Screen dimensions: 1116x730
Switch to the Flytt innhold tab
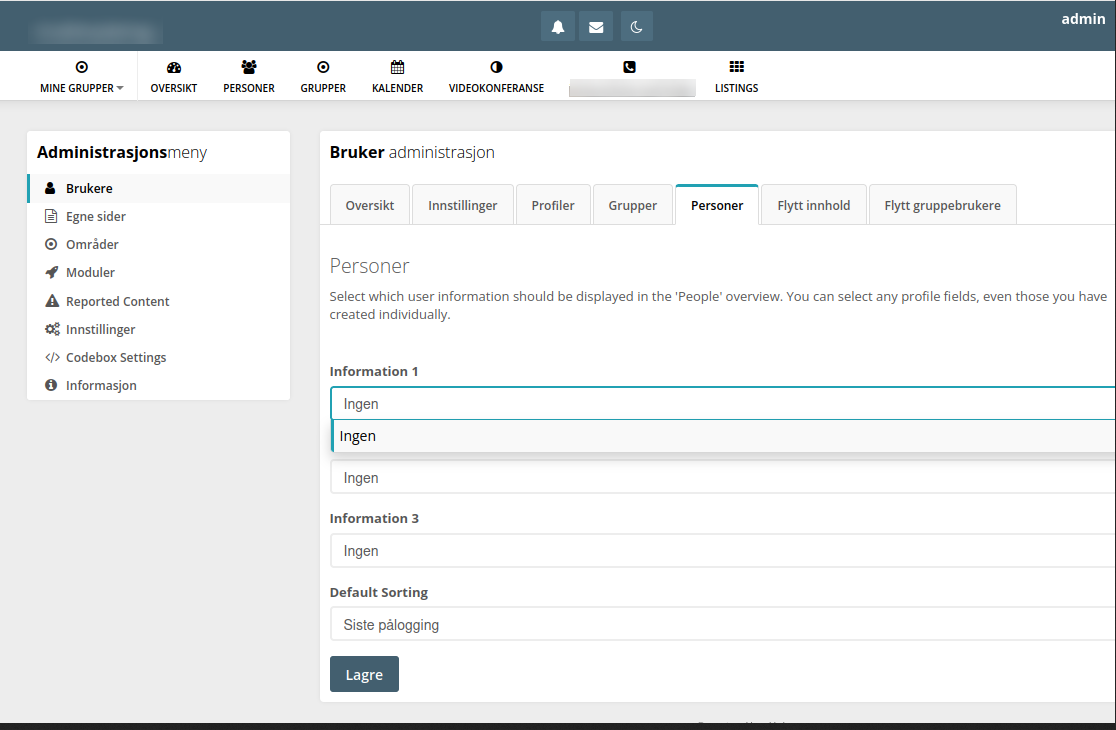coord(813,205)
